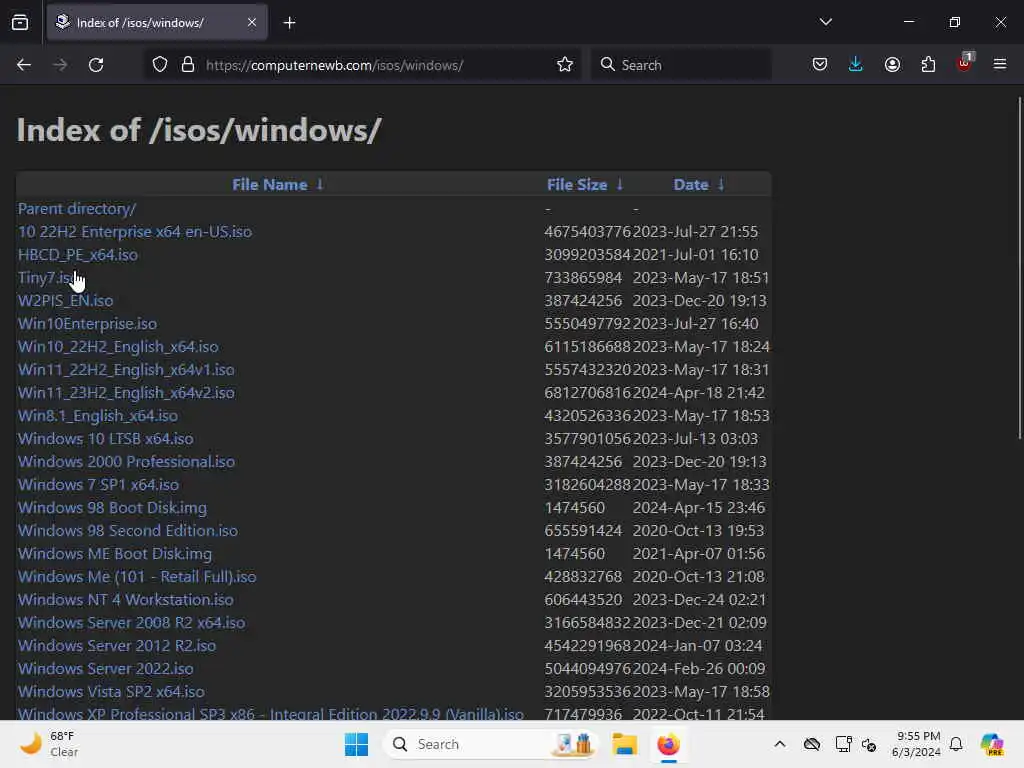
Task: Open tracking protection shield info
Action: click(x=160, y=65)
